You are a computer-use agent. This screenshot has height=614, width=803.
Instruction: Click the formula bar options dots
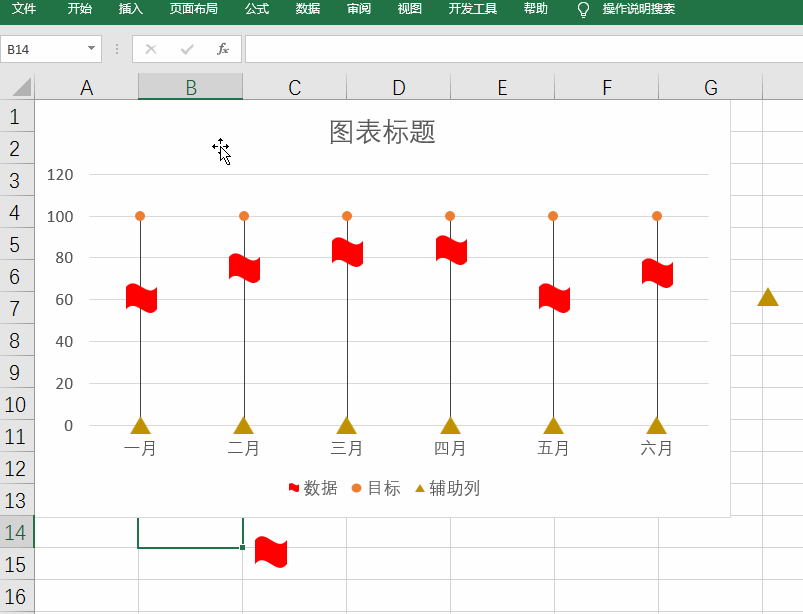point(117,49)
